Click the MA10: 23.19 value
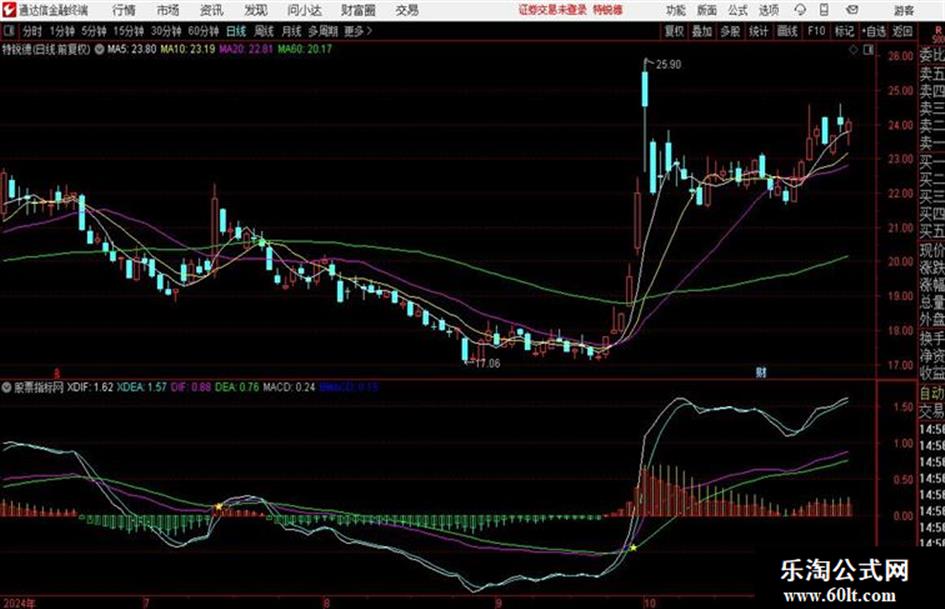The height and width of the screenshot is (609, 945). click(188, 49)
